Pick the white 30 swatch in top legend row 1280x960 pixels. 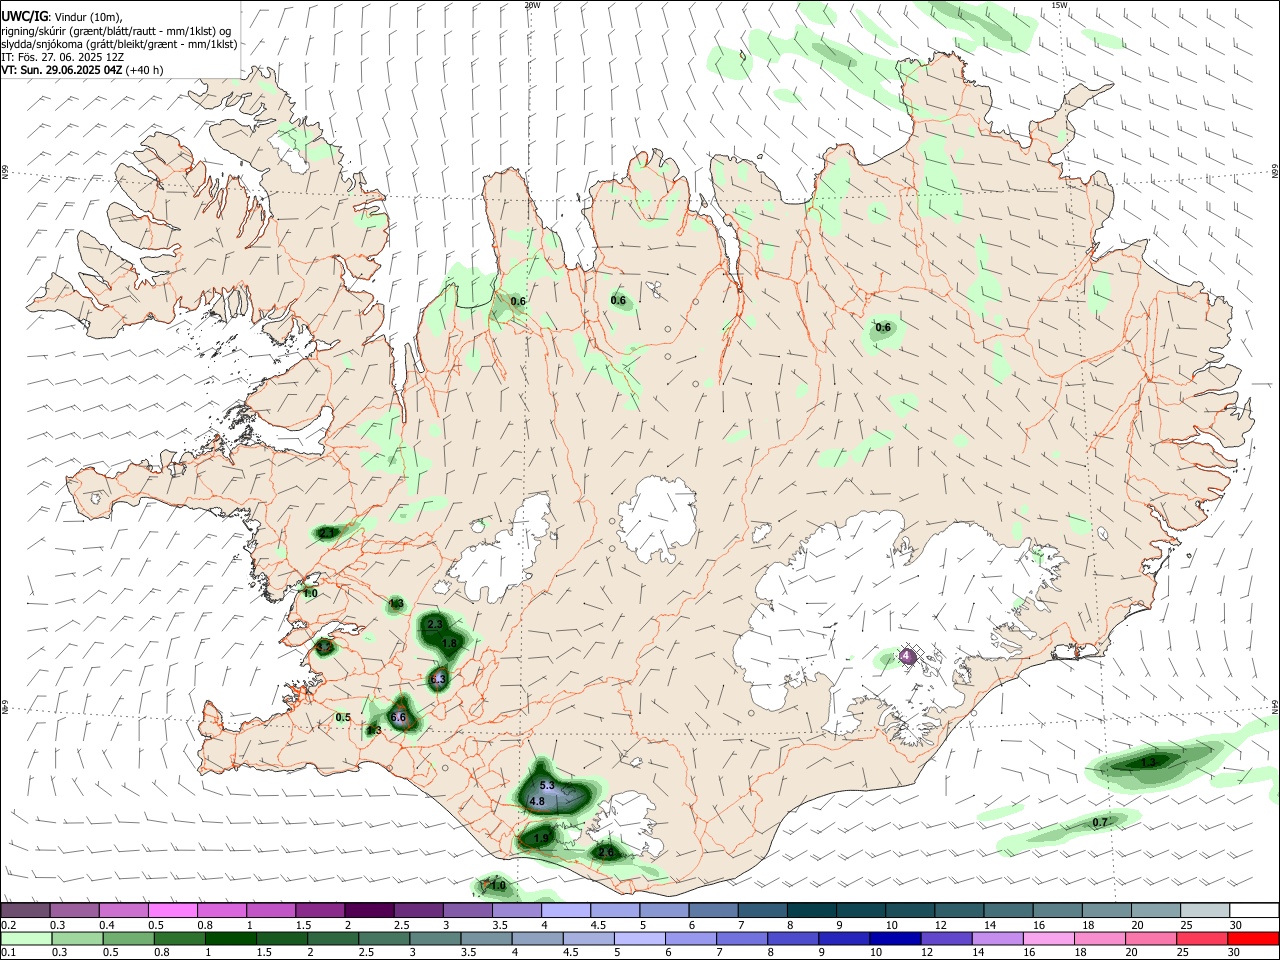point(1254,910)
